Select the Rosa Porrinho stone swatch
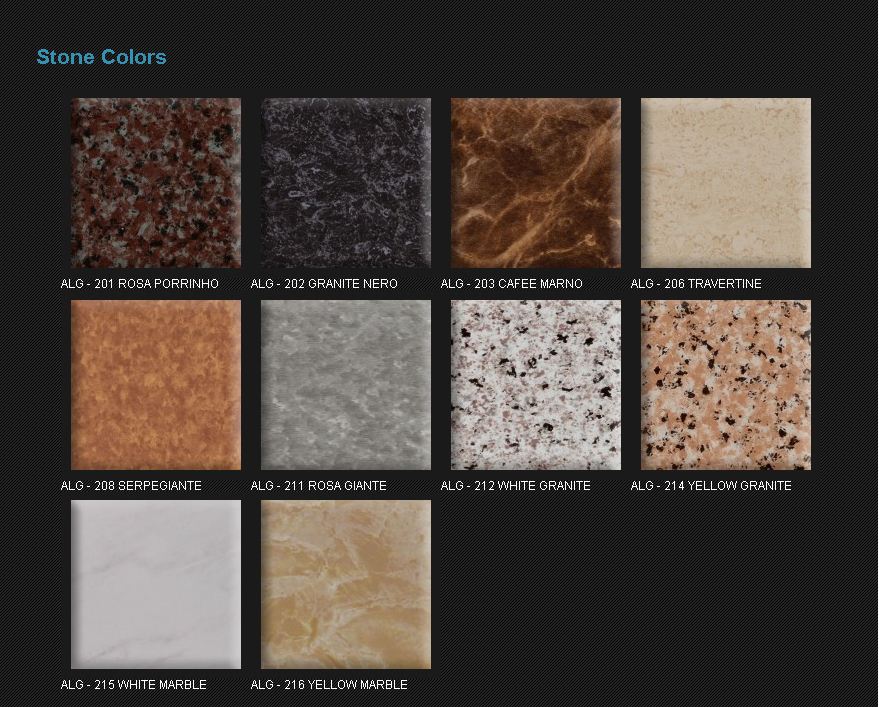 156,183
